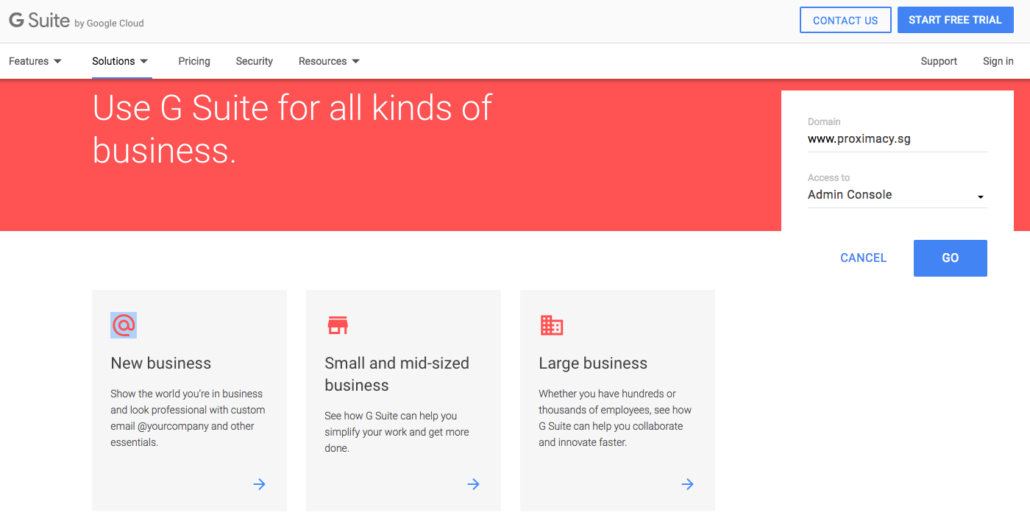Screen dimensions: 1030x532
Task: Expand the Solutions menu
Action: coord(120,61)
